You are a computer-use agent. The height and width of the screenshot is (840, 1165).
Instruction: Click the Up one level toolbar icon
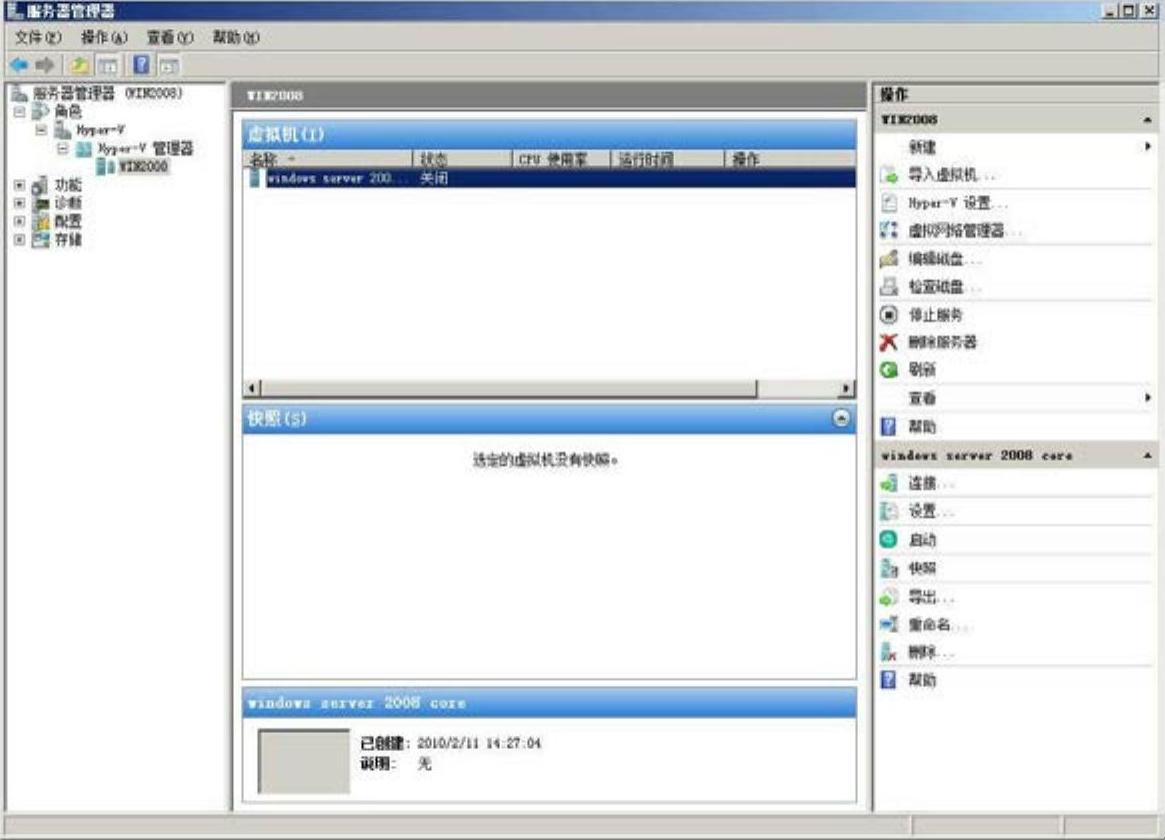(x=79, y=65)
